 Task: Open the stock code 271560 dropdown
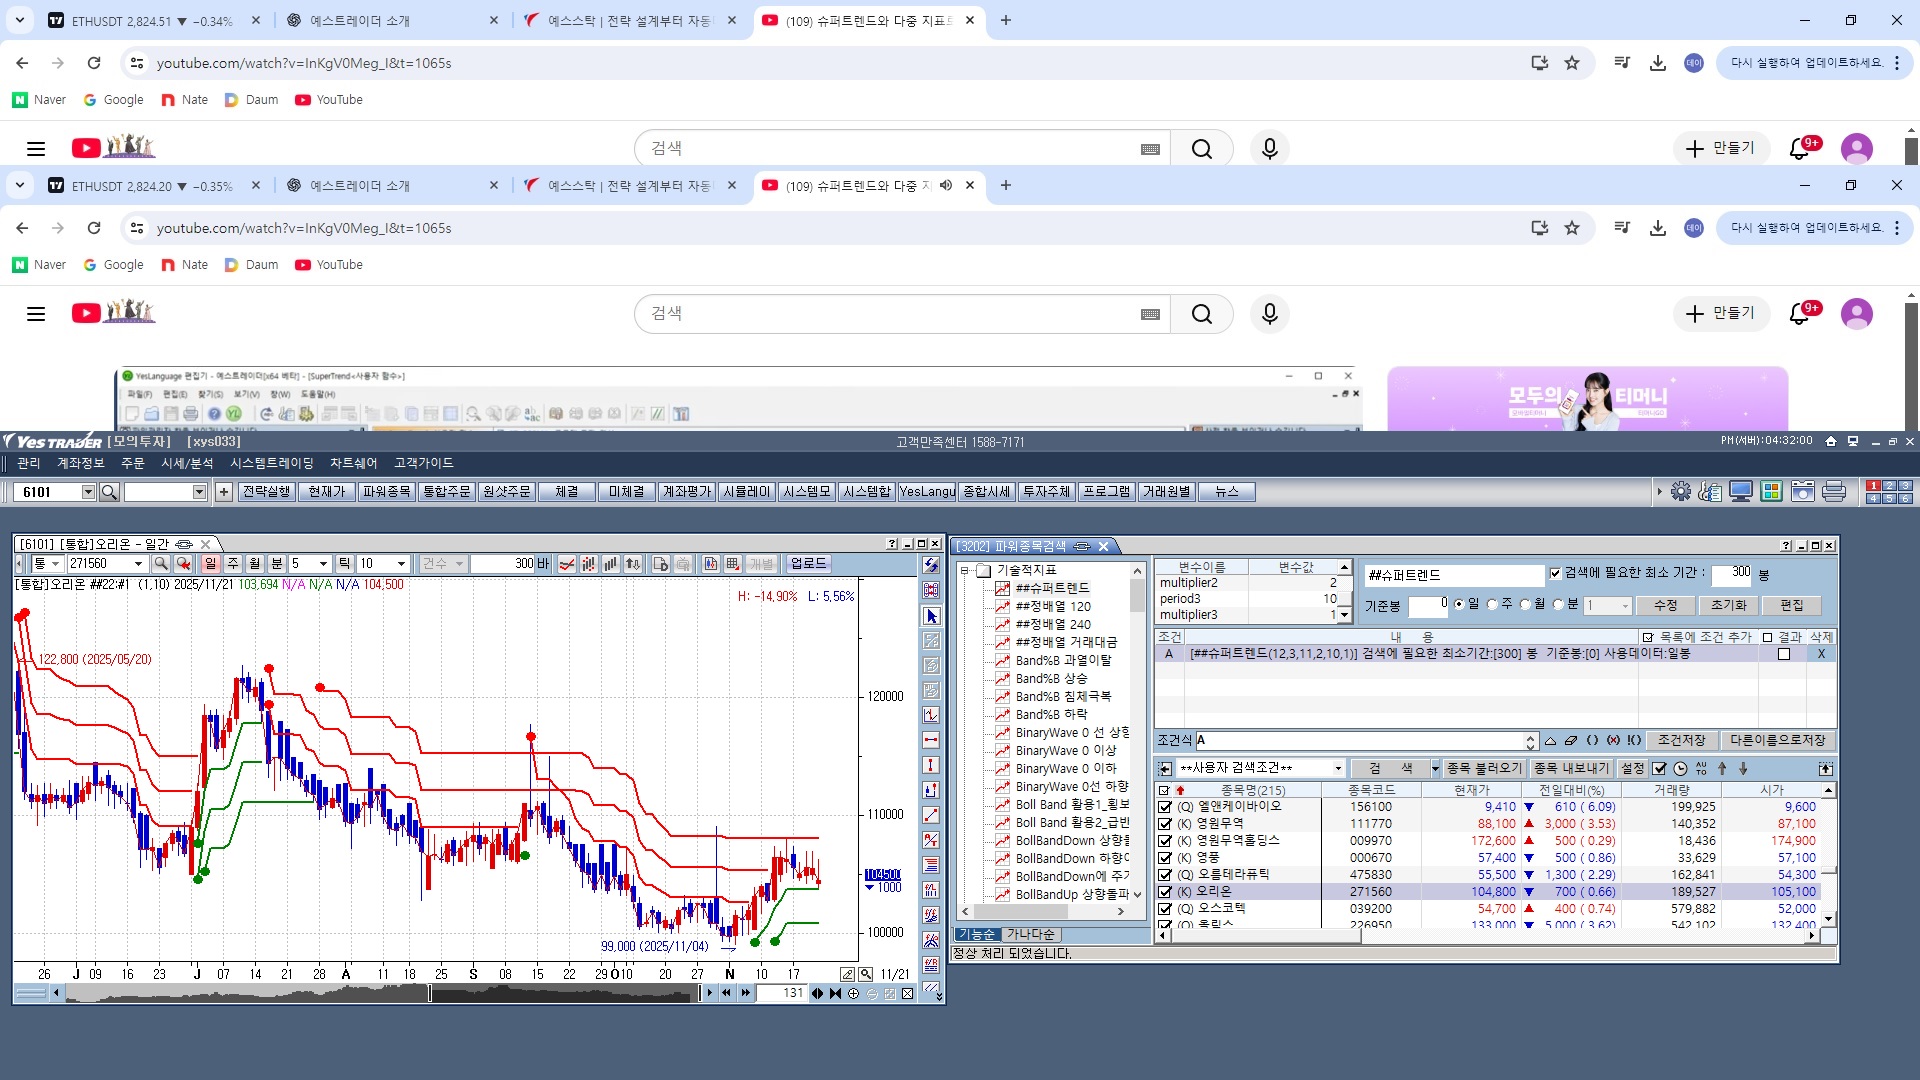tap(138, 564)
